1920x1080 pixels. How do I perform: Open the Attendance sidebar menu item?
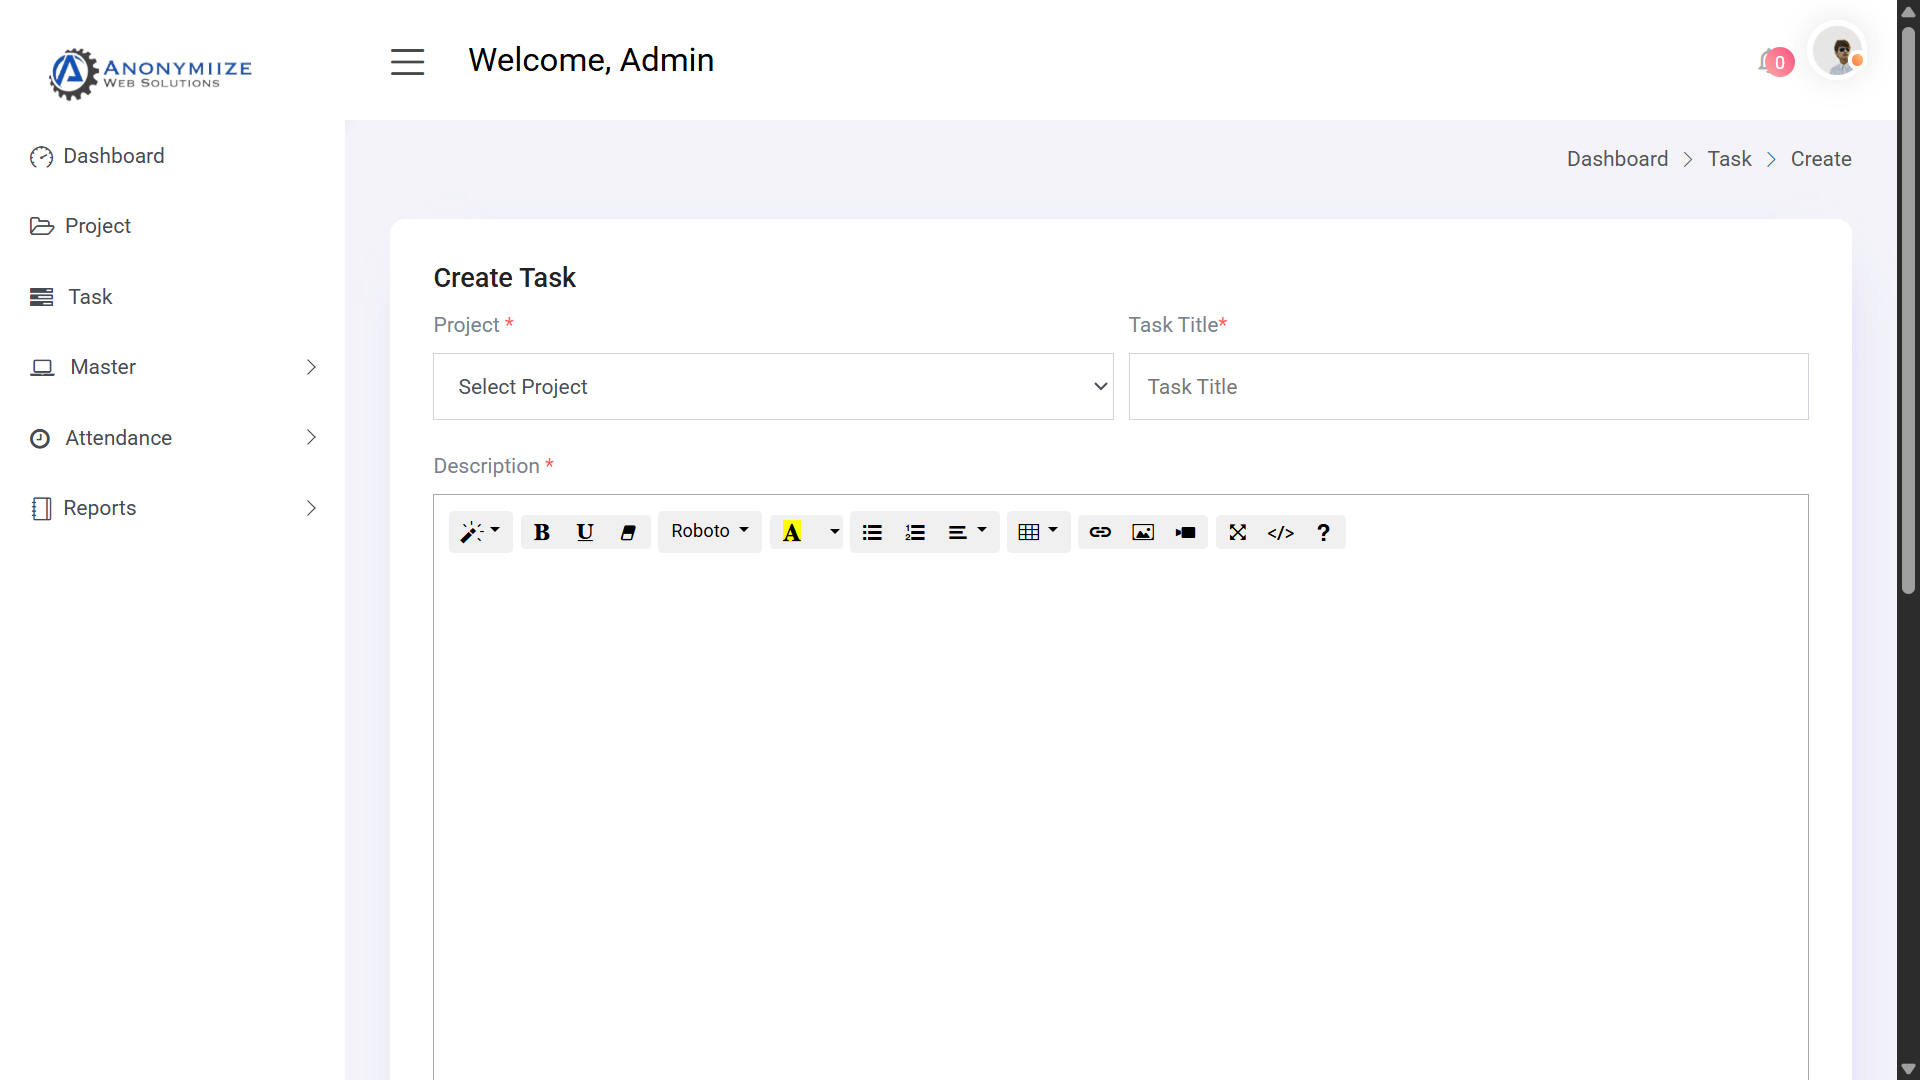[x=118, y=438]
